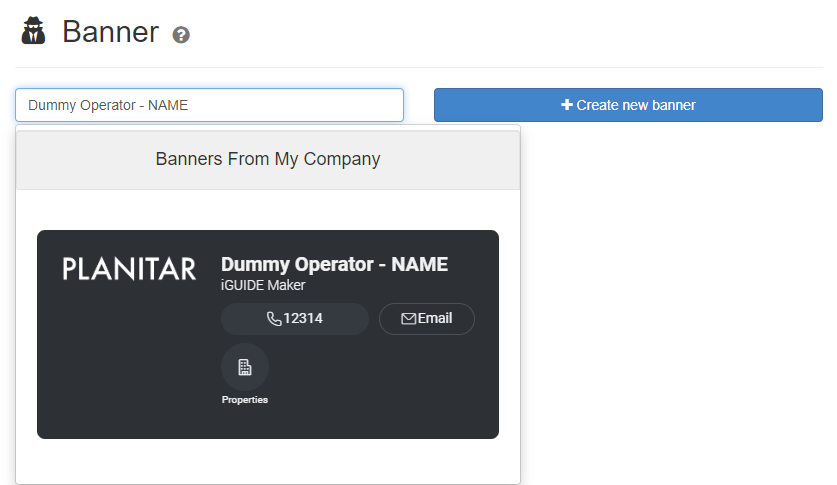Viewport: 837px width, 485px height.
Task: Open the Properties building icon
Action: click(245, 367)
